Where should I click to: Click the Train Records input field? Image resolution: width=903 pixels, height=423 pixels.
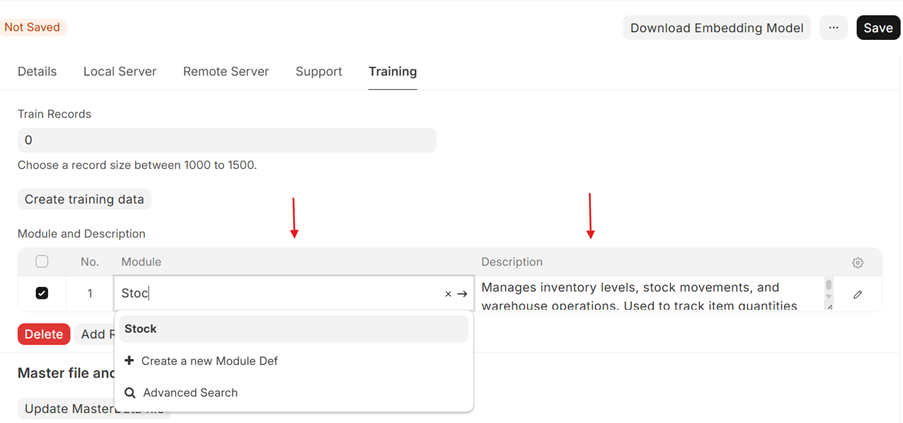pyautogui.click(x=226, y=140)
